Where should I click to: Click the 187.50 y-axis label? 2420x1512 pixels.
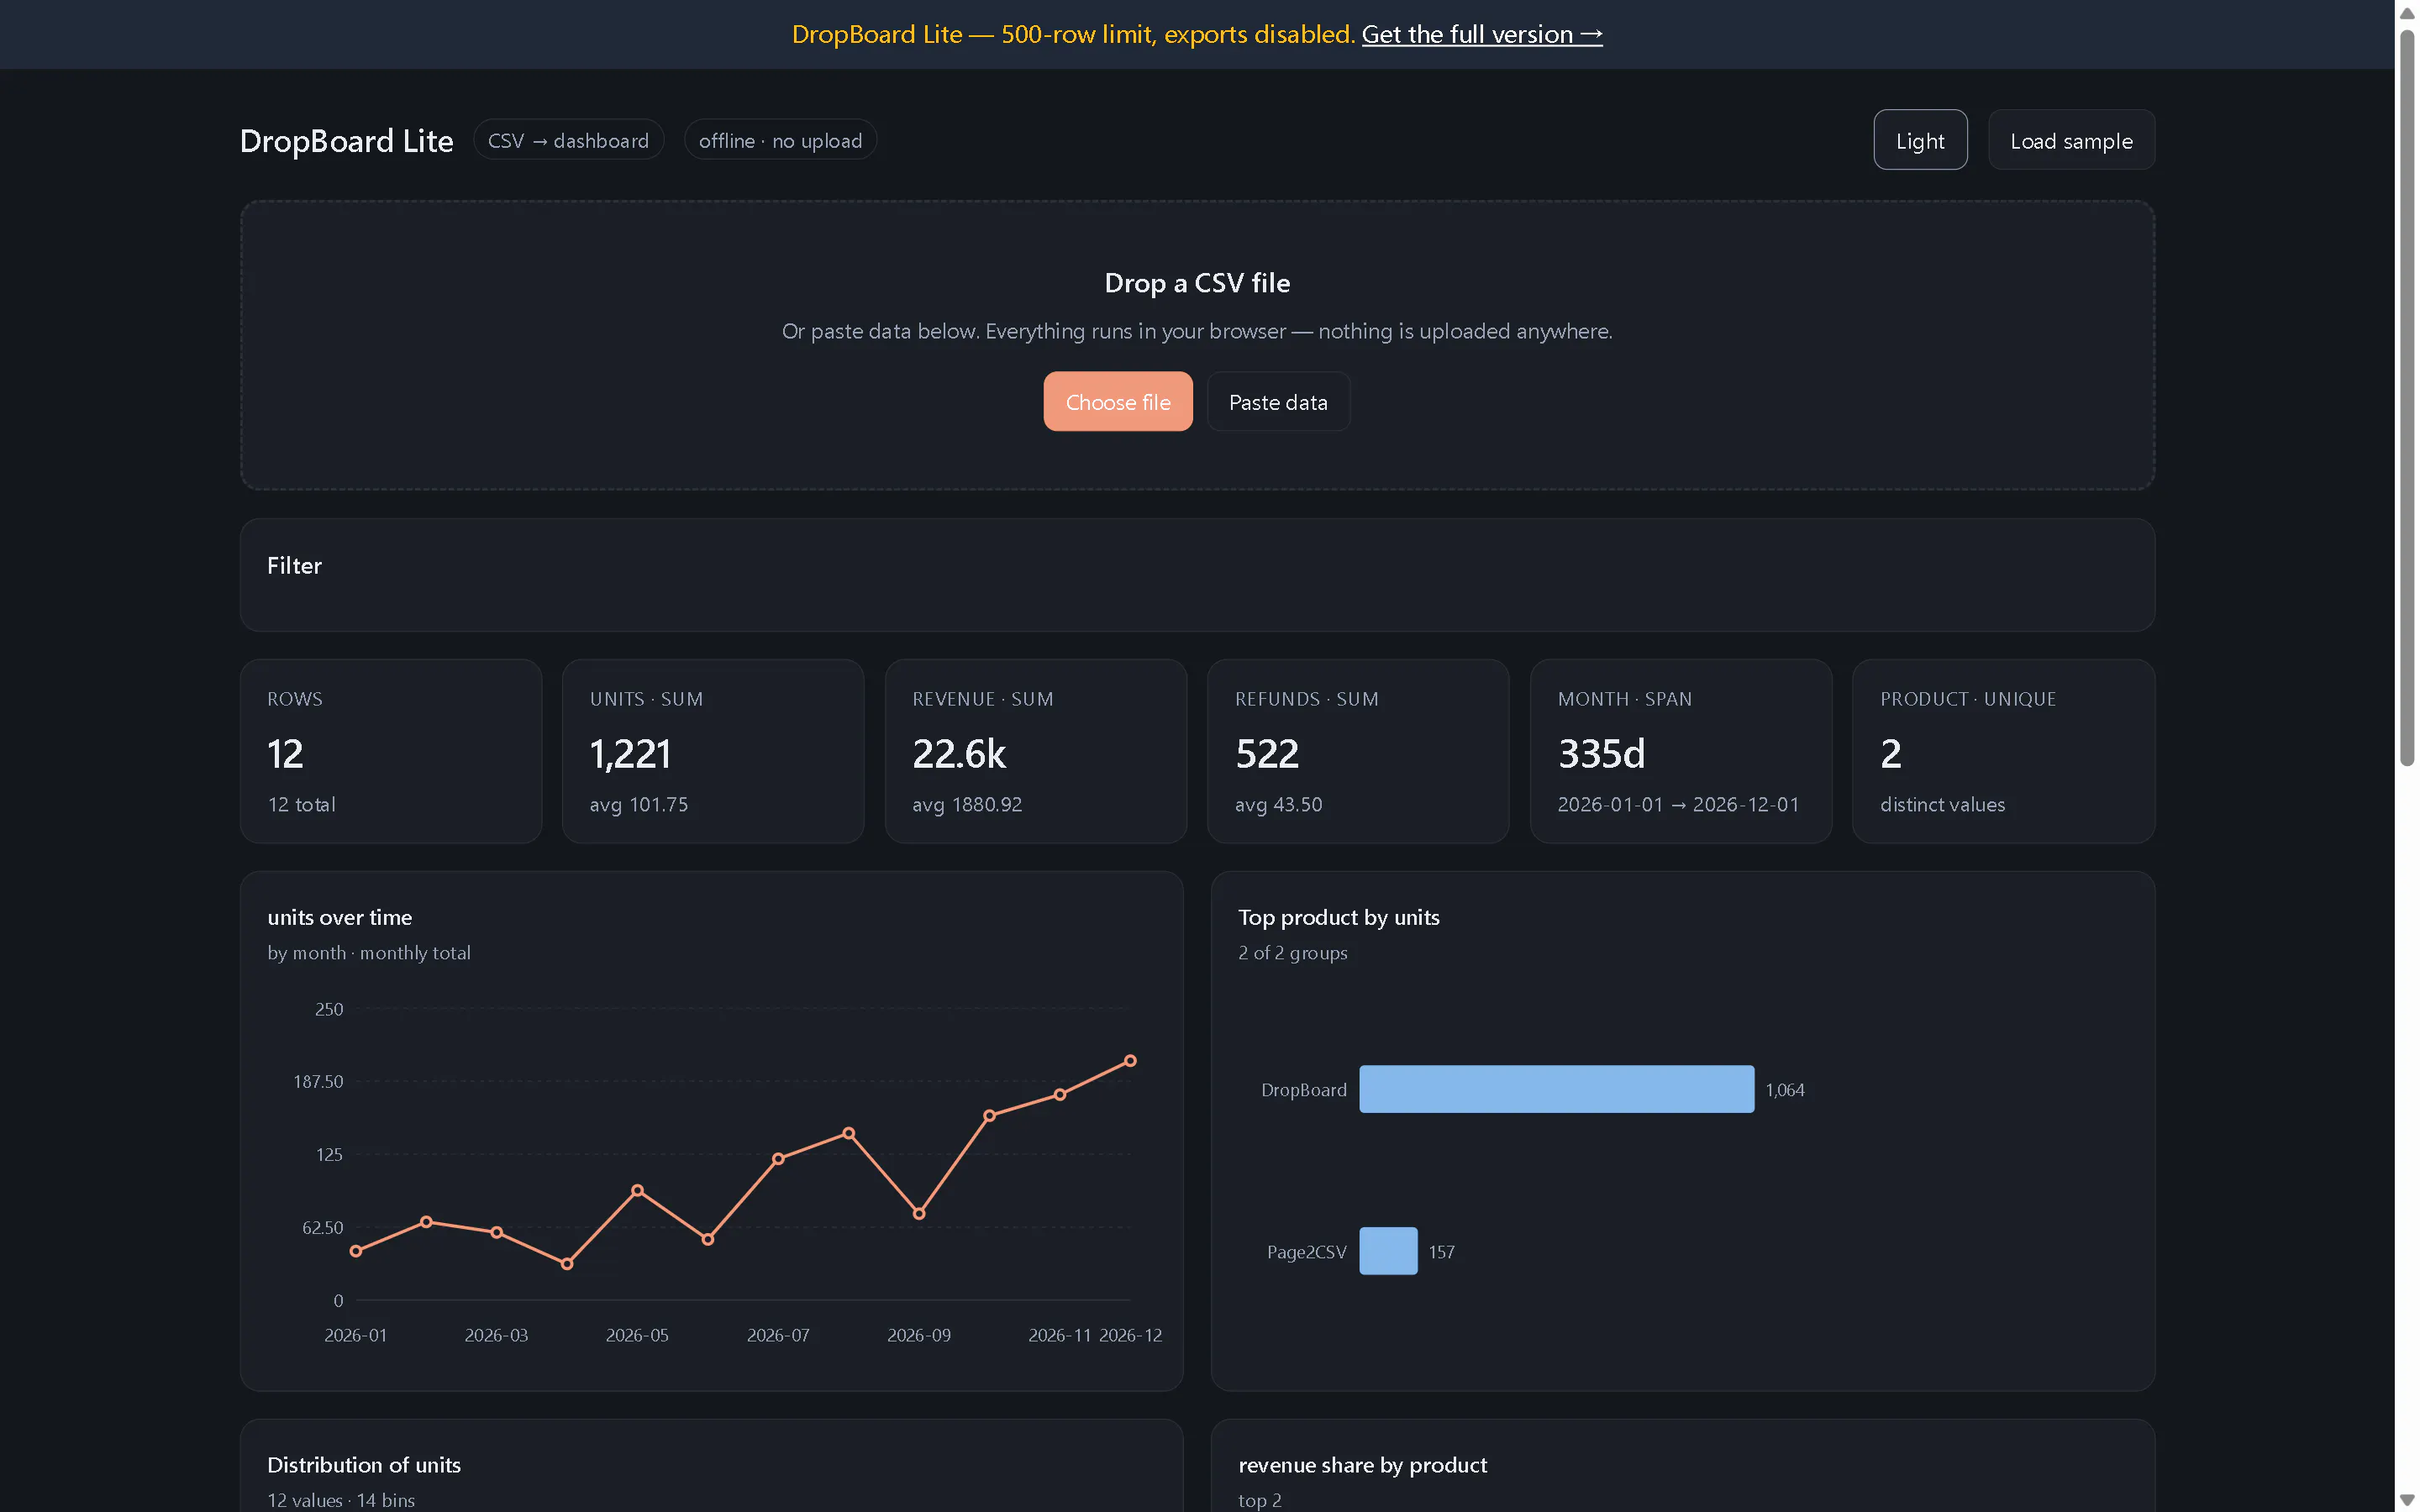317,1081
